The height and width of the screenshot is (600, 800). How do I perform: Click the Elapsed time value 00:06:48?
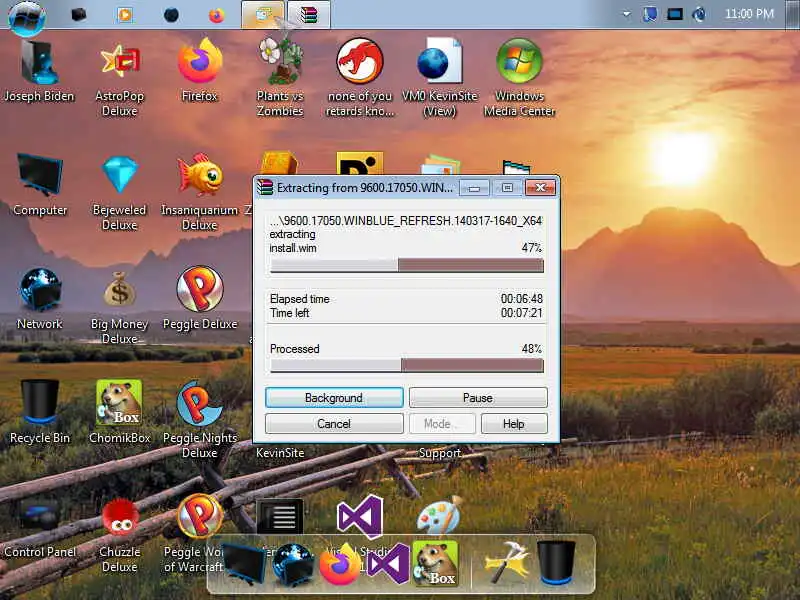click(x=521, y=298)
